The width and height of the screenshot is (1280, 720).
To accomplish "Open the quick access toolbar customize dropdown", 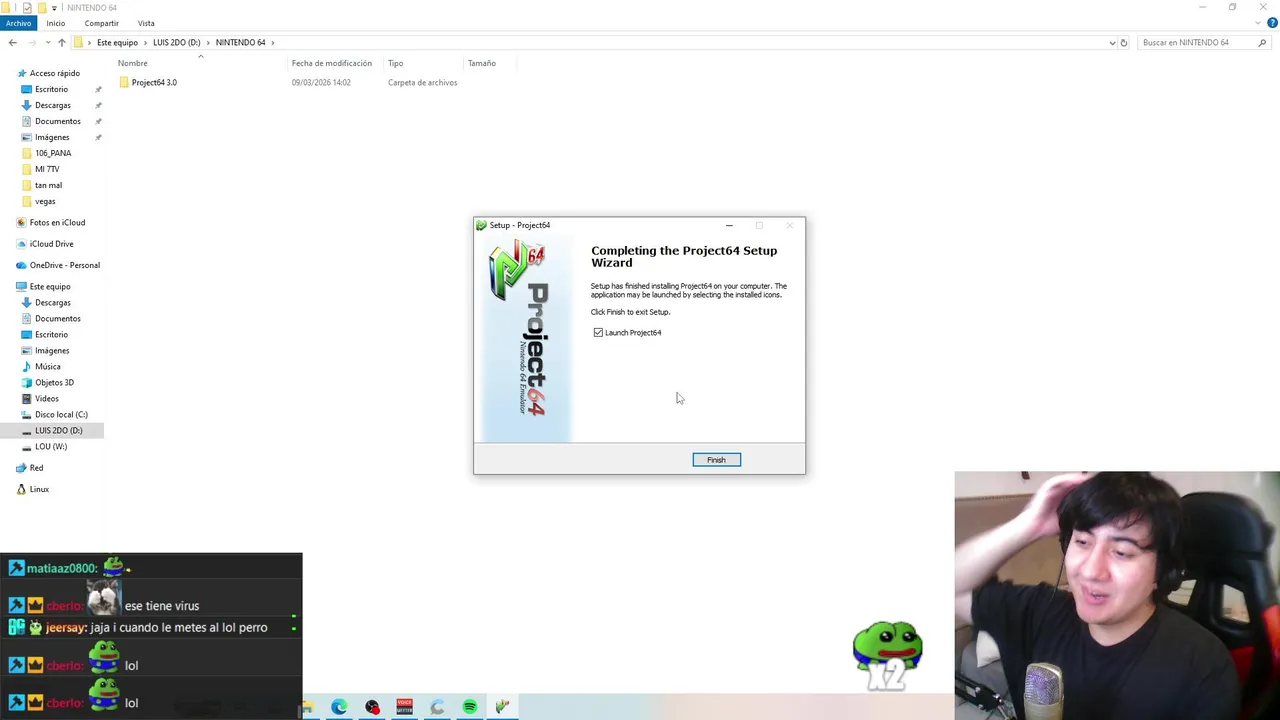I will point(54,8).
